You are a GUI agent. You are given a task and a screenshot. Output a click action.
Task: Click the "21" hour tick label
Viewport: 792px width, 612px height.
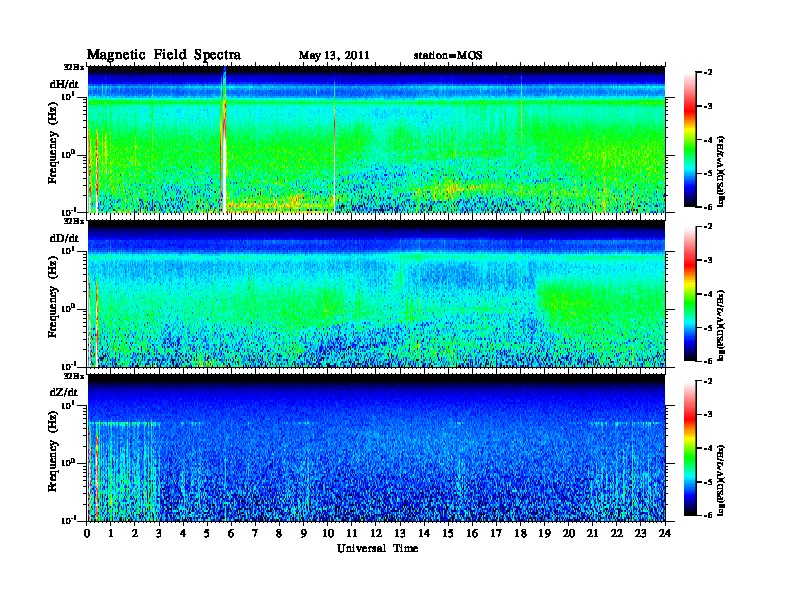coord(592,534)
